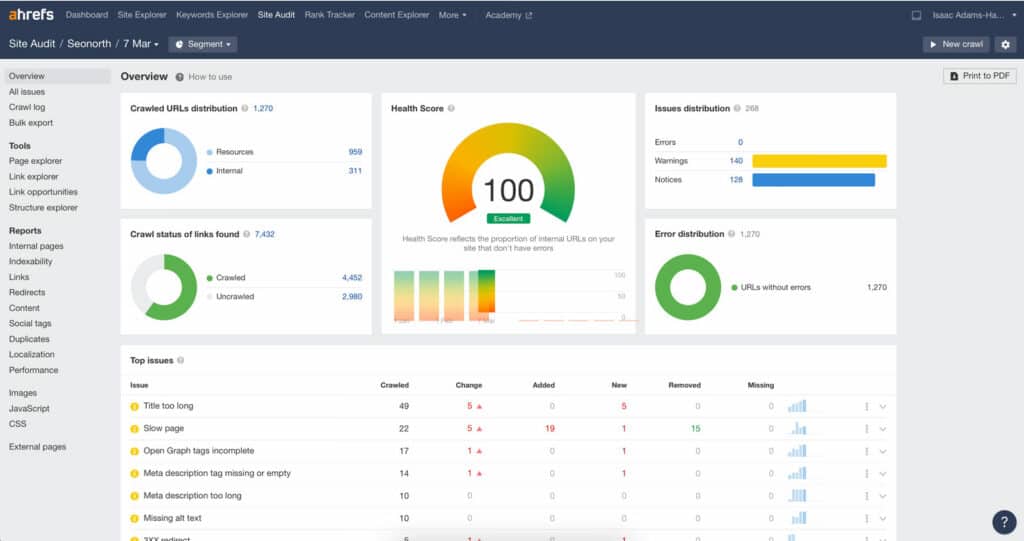Click info icon beside Issues distribution

[737, 108]
